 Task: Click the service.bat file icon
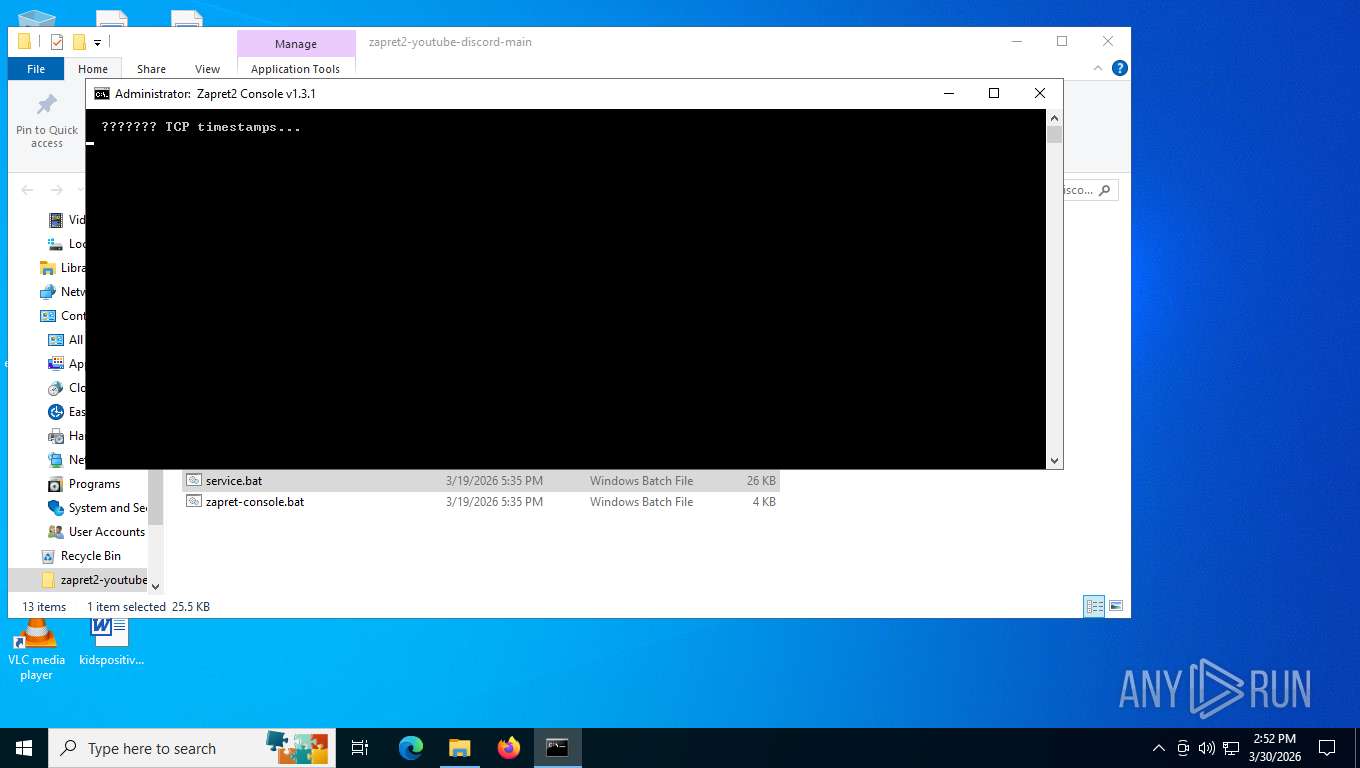pos(194,481)
